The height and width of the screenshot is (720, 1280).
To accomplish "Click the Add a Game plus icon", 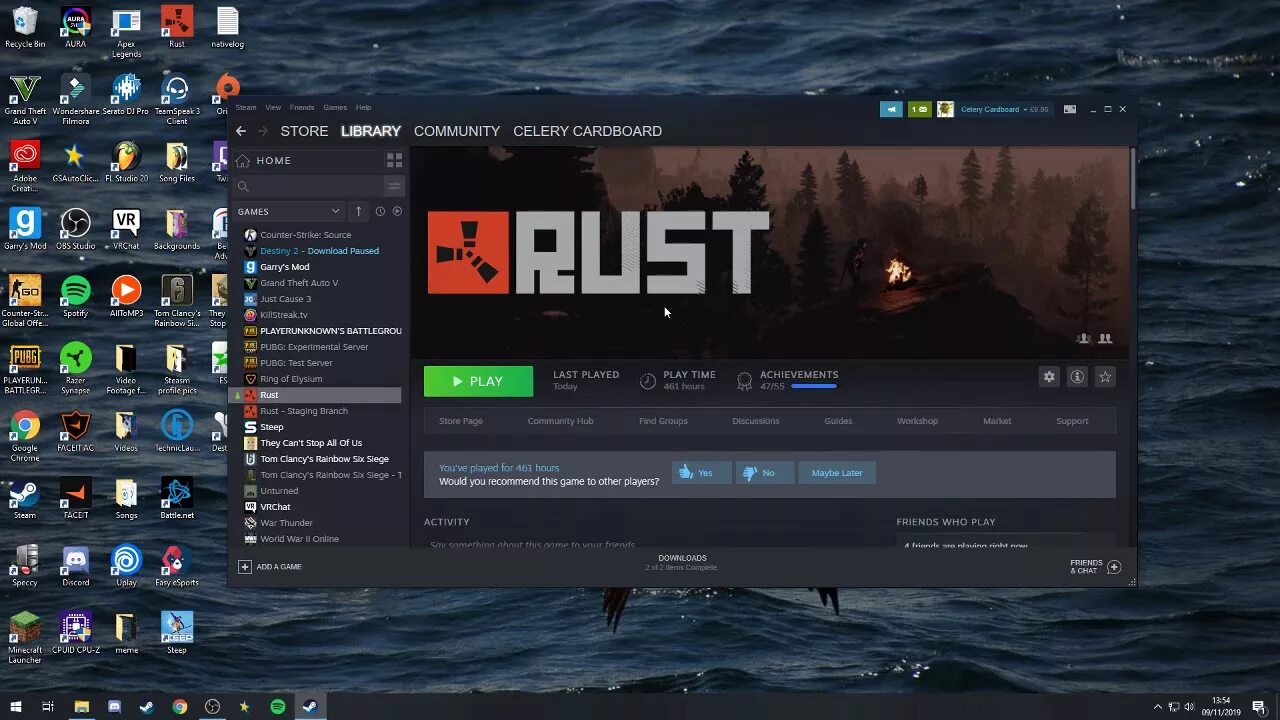I will [245, 567].
